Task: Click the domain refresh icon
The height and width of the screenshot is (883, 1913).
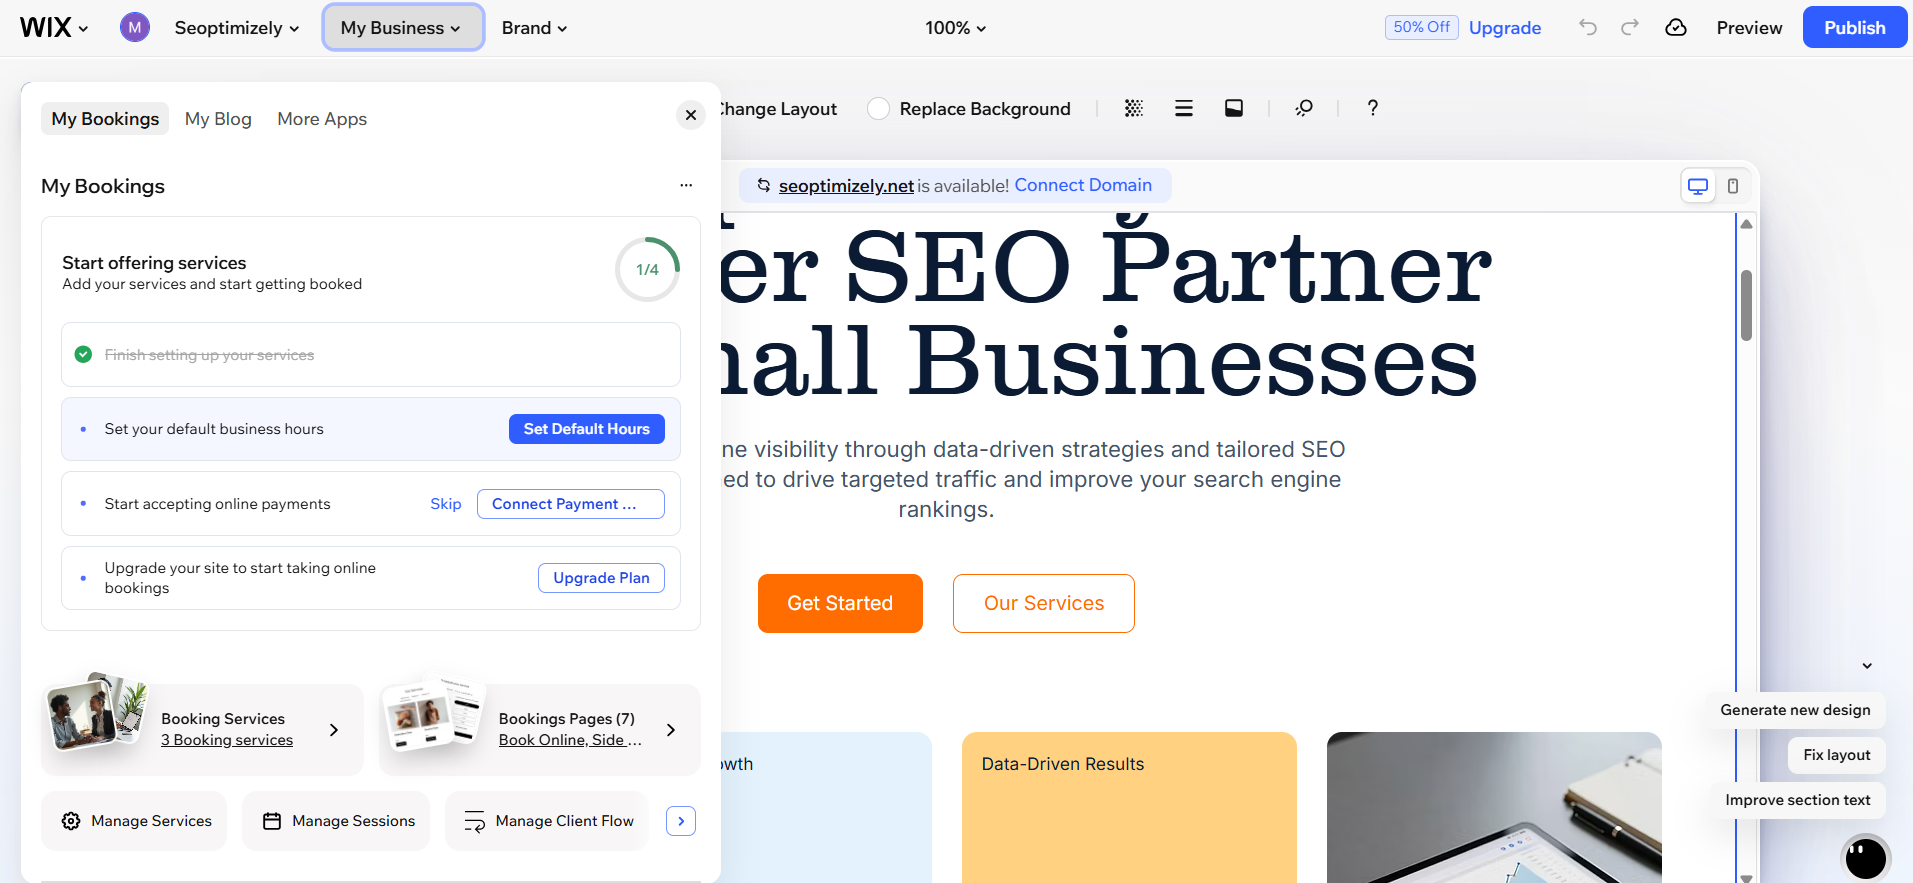Action: (763, 185)
